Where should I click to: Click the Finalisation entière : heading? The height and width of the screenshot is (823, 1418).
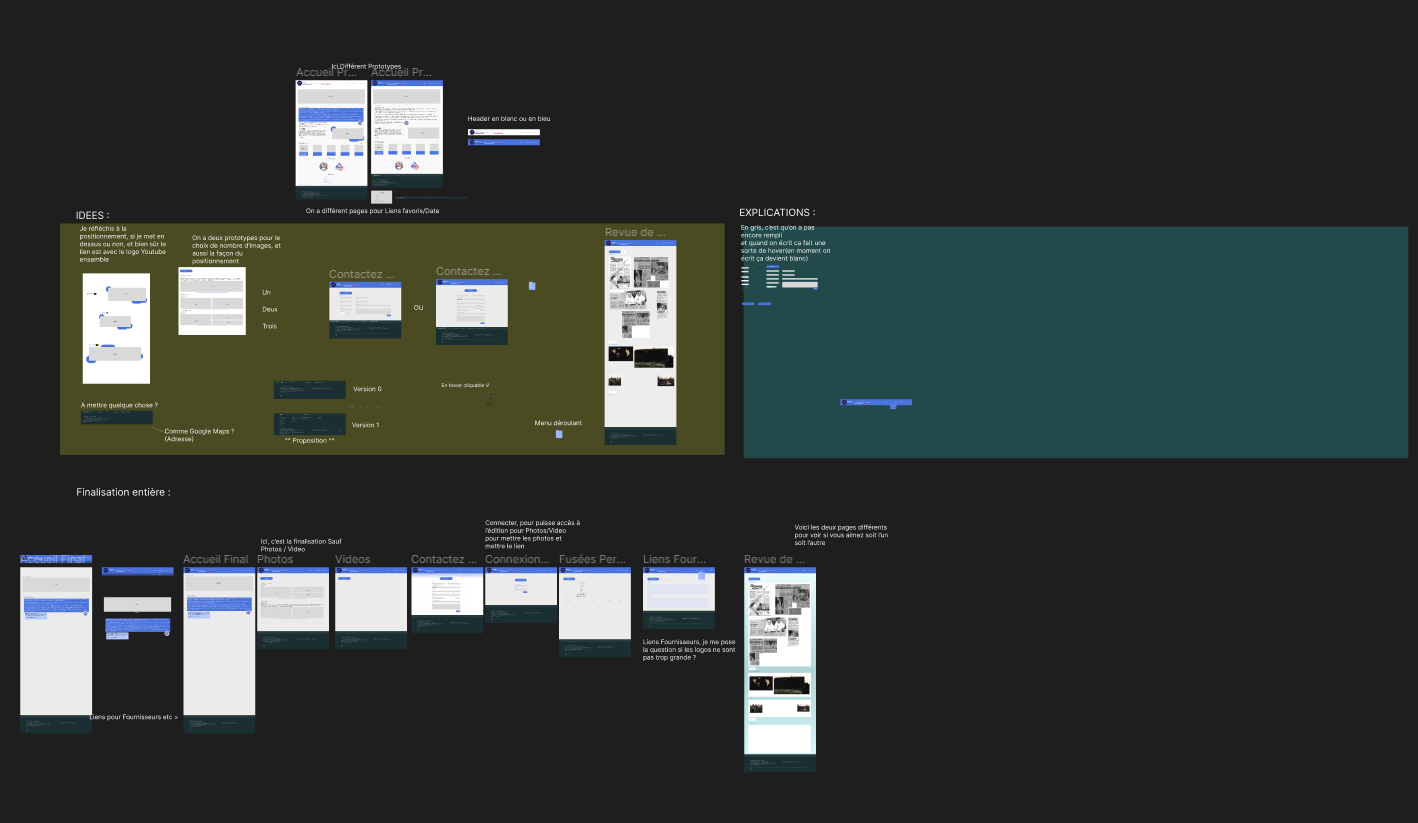(123, 492)
